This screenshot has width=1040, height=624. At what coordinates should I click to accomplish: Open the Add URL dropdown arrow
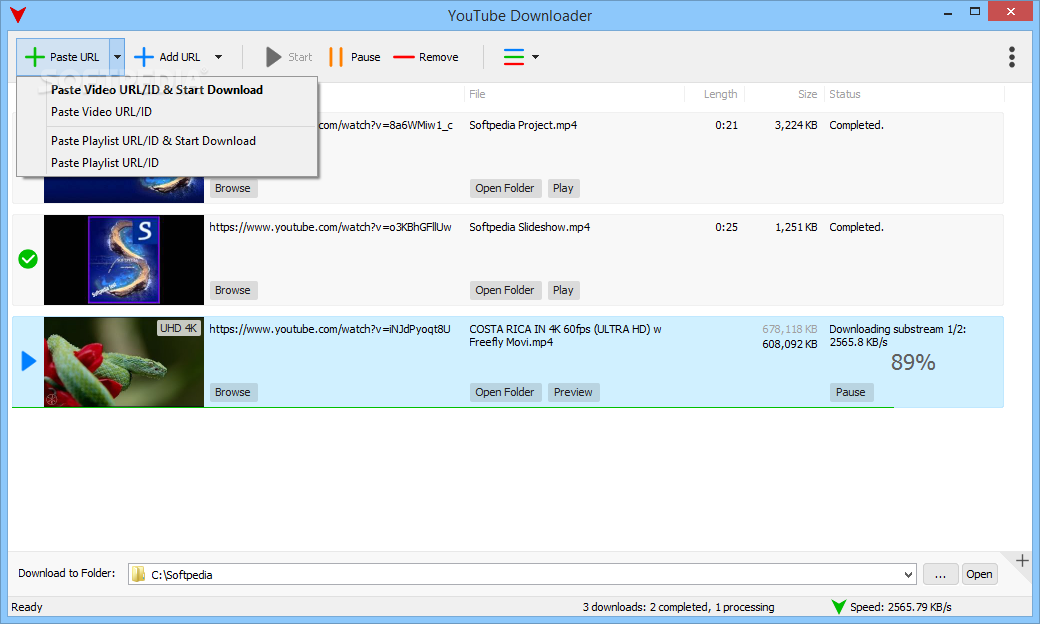pyautogui.click(x=218, y=57)
